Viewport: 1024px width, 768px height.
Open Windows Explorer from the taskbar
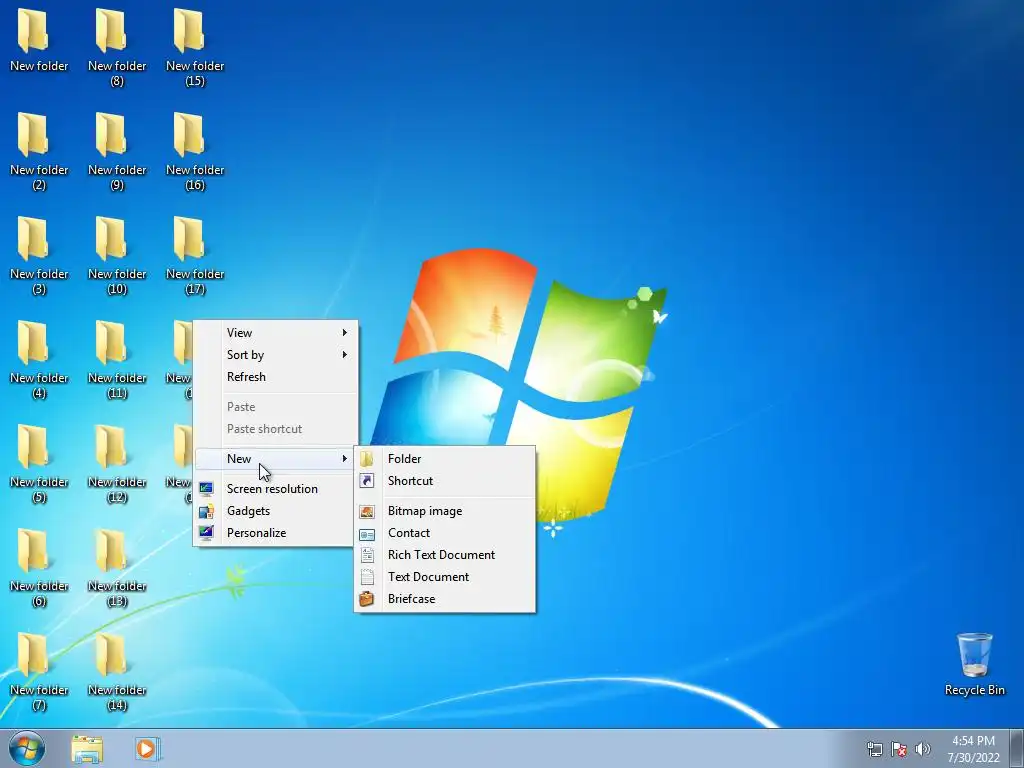(x=87, y=748)
